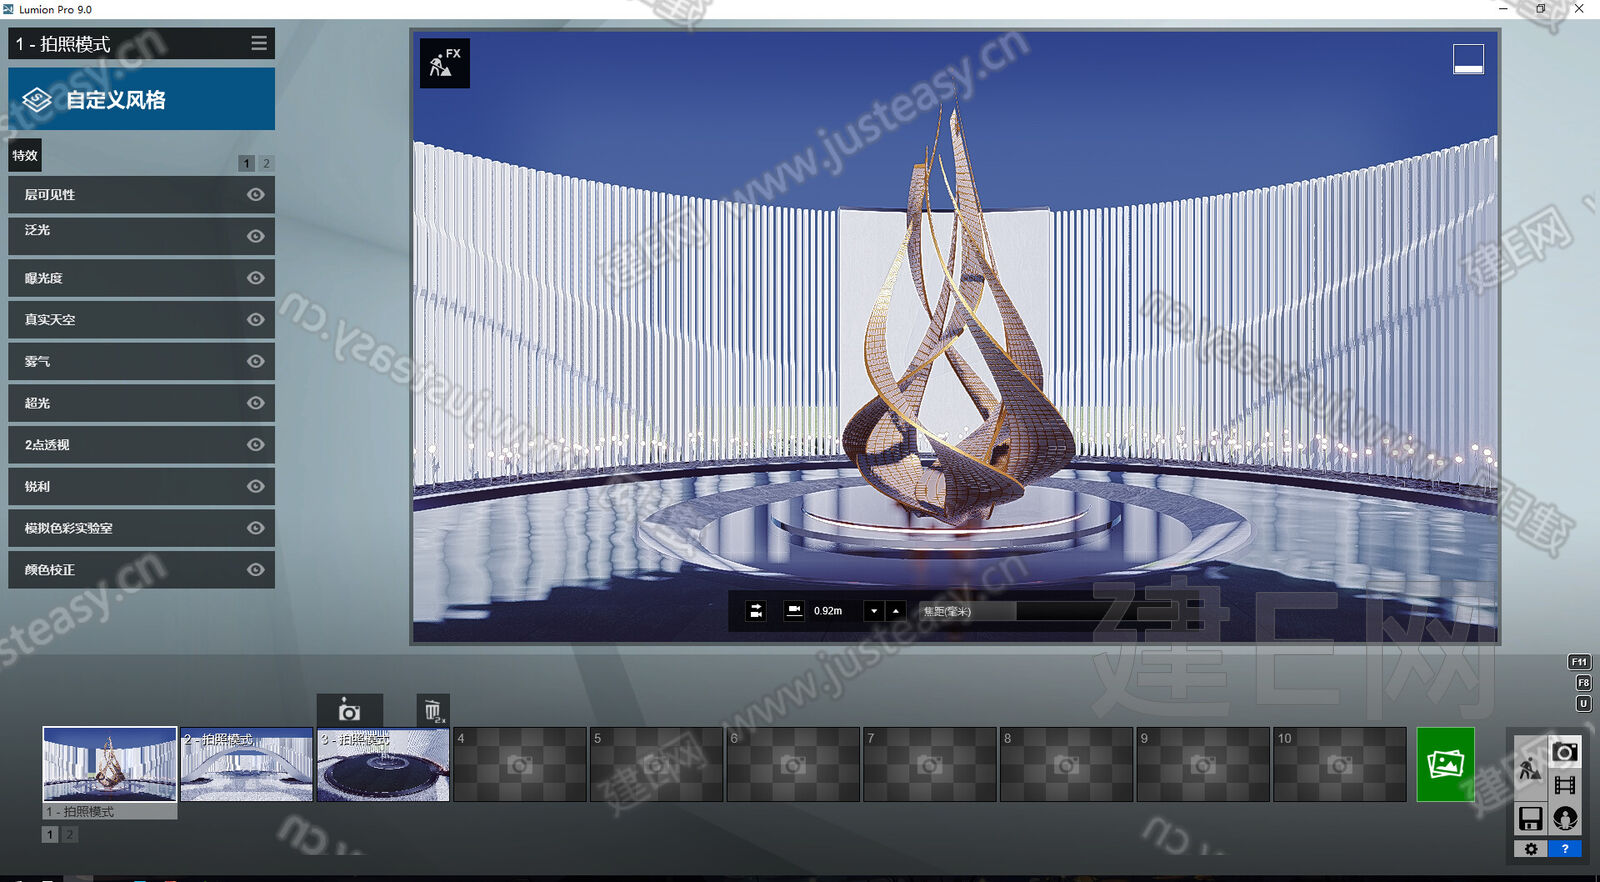Image resolution: width=1600 pixels, height=882 pixels.
Task: Open Settings gear icon
Action: 1531,849
